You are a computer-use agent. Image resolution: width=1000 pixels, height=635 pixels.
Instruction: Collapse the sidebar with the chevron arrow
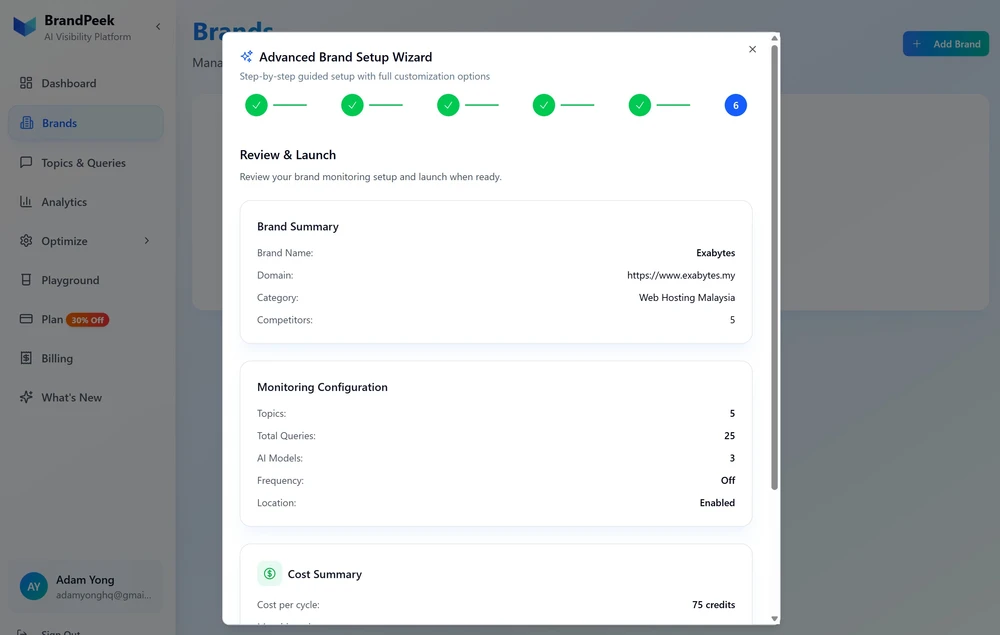tap(158, 27)
